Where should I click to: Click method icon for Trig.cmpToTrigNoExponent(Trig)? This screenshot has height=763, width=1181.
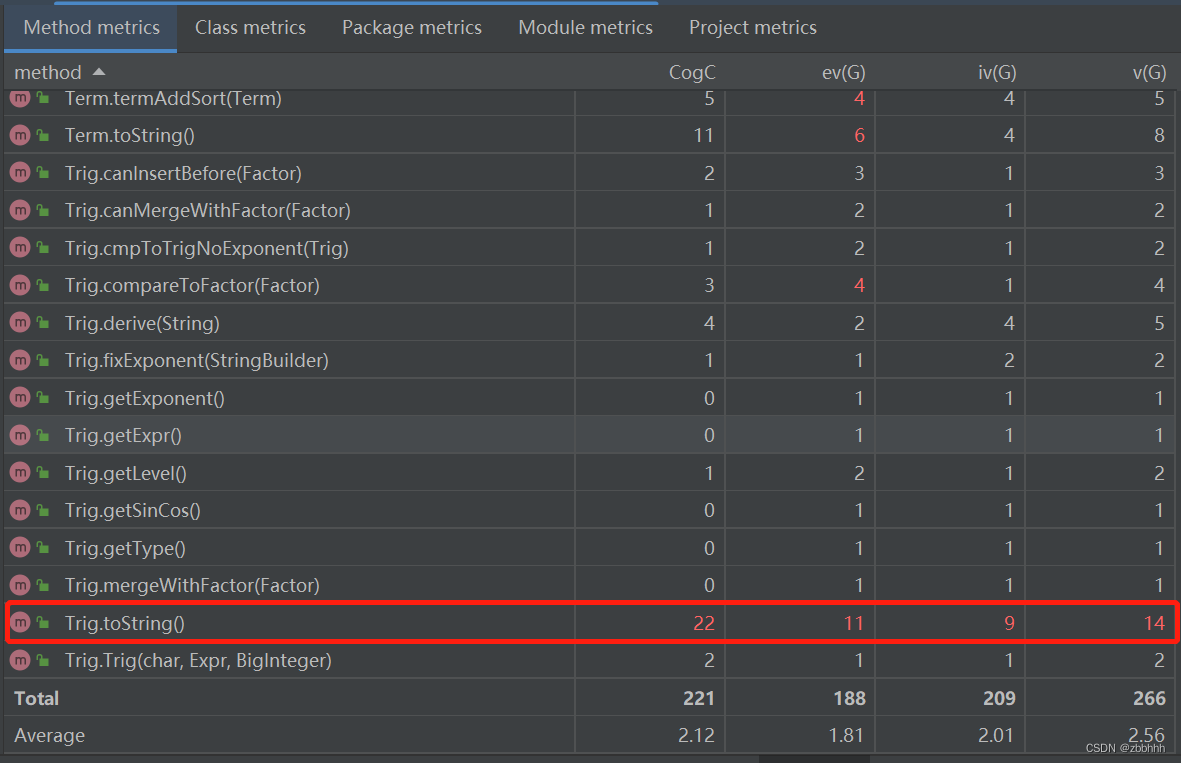point(20,248)
